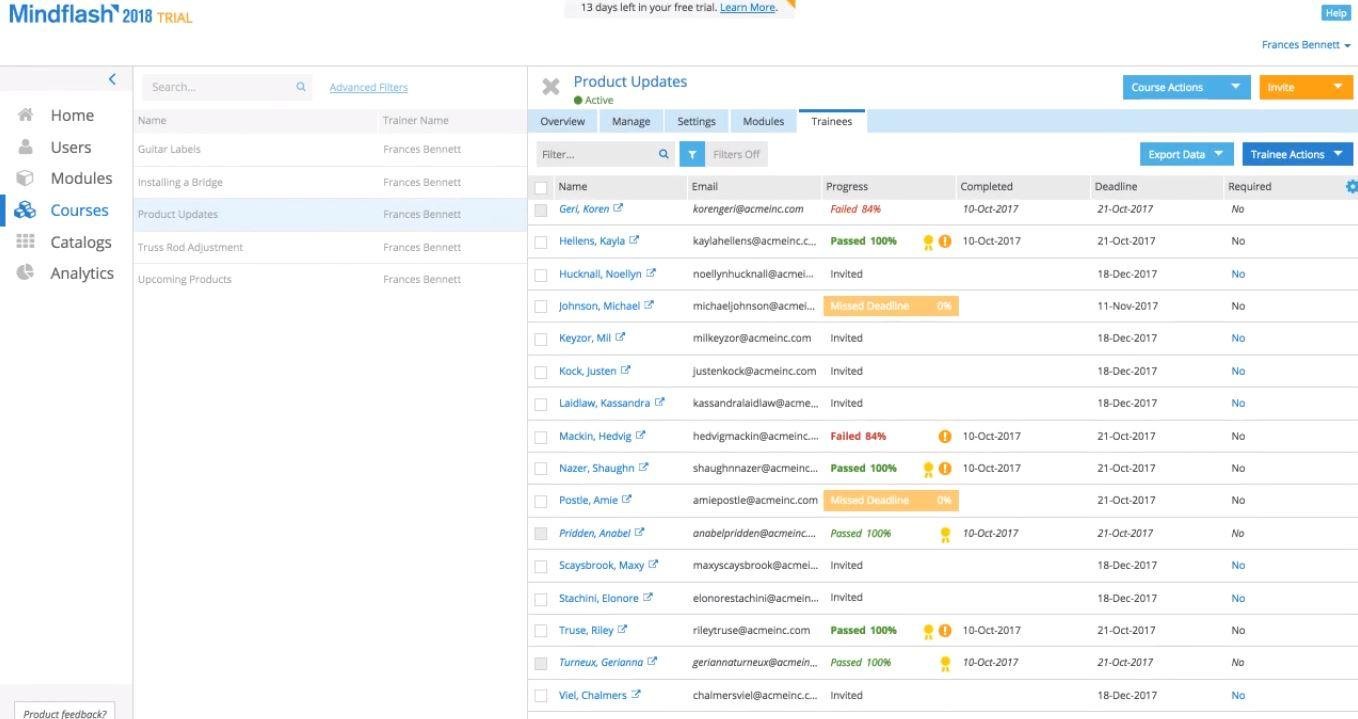This screenshot has width=1358, height=719.
Task: Click the filter funnel icon button
Action: (x=692, y=155)
